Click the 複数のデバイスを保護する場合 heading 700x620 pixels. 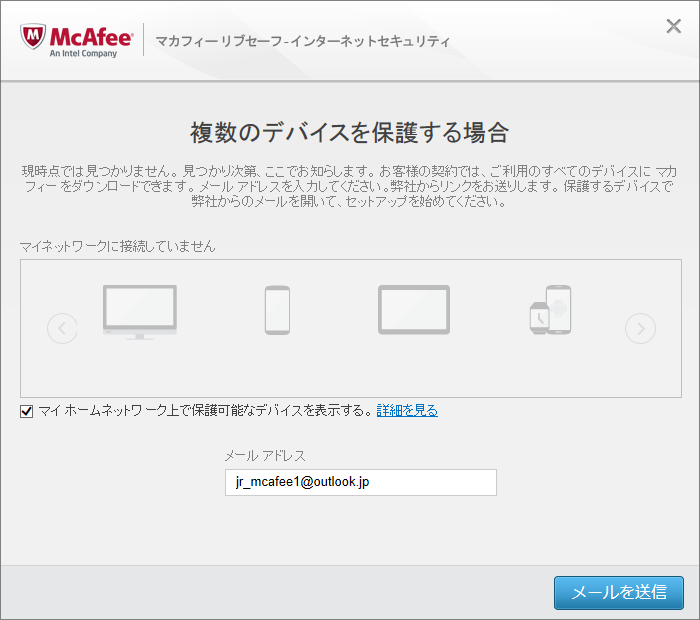[350, 132]
